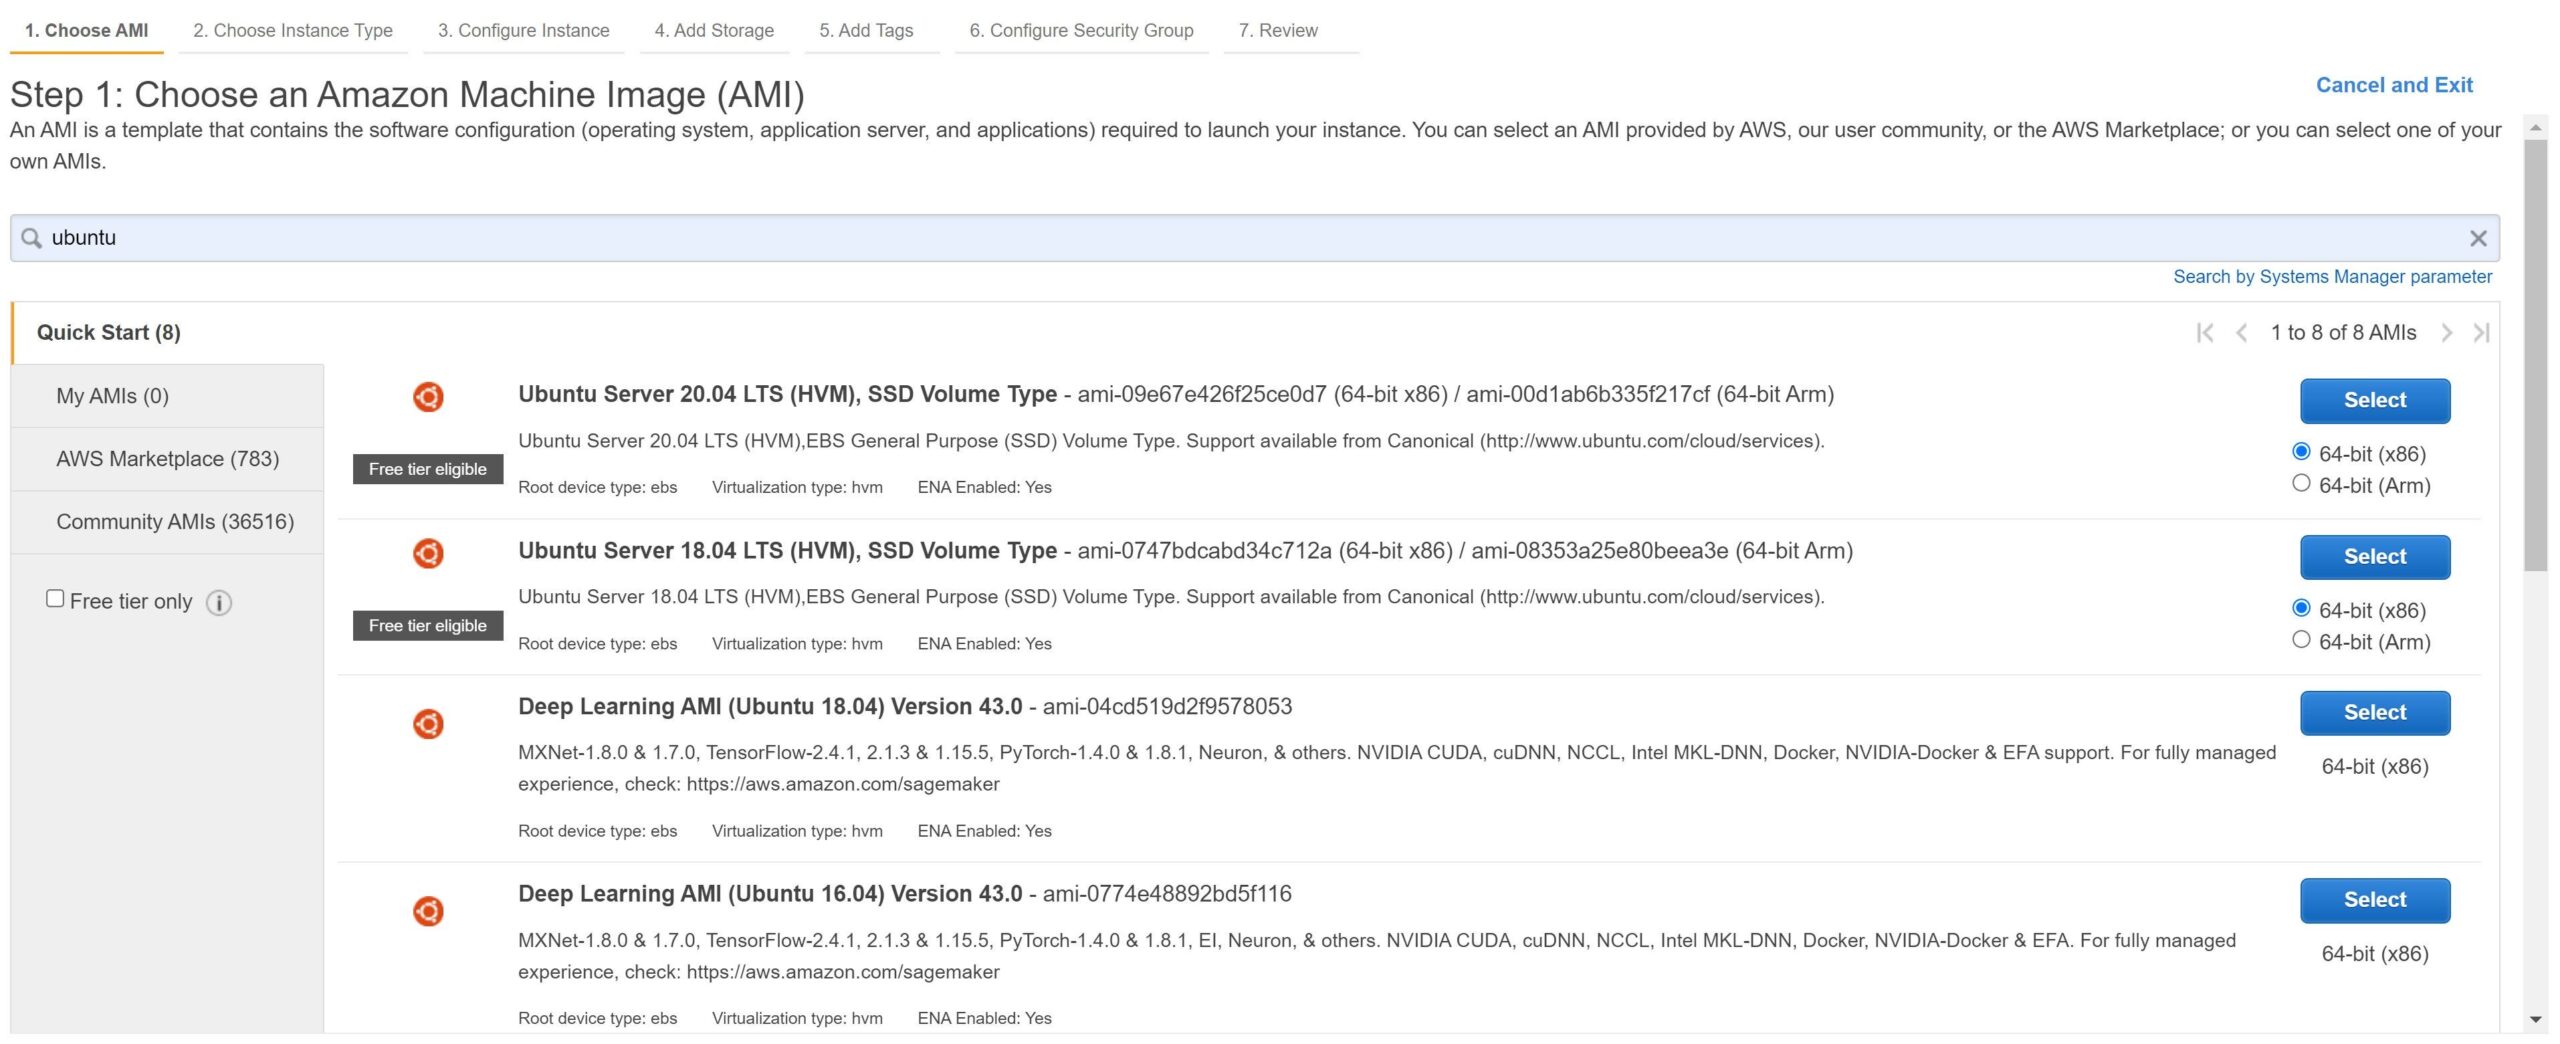This screenshot has width=2560, height=1044.
Task: Select the Ubuntu Server 18.04 LTS AMI
Action: point(2374,557)
